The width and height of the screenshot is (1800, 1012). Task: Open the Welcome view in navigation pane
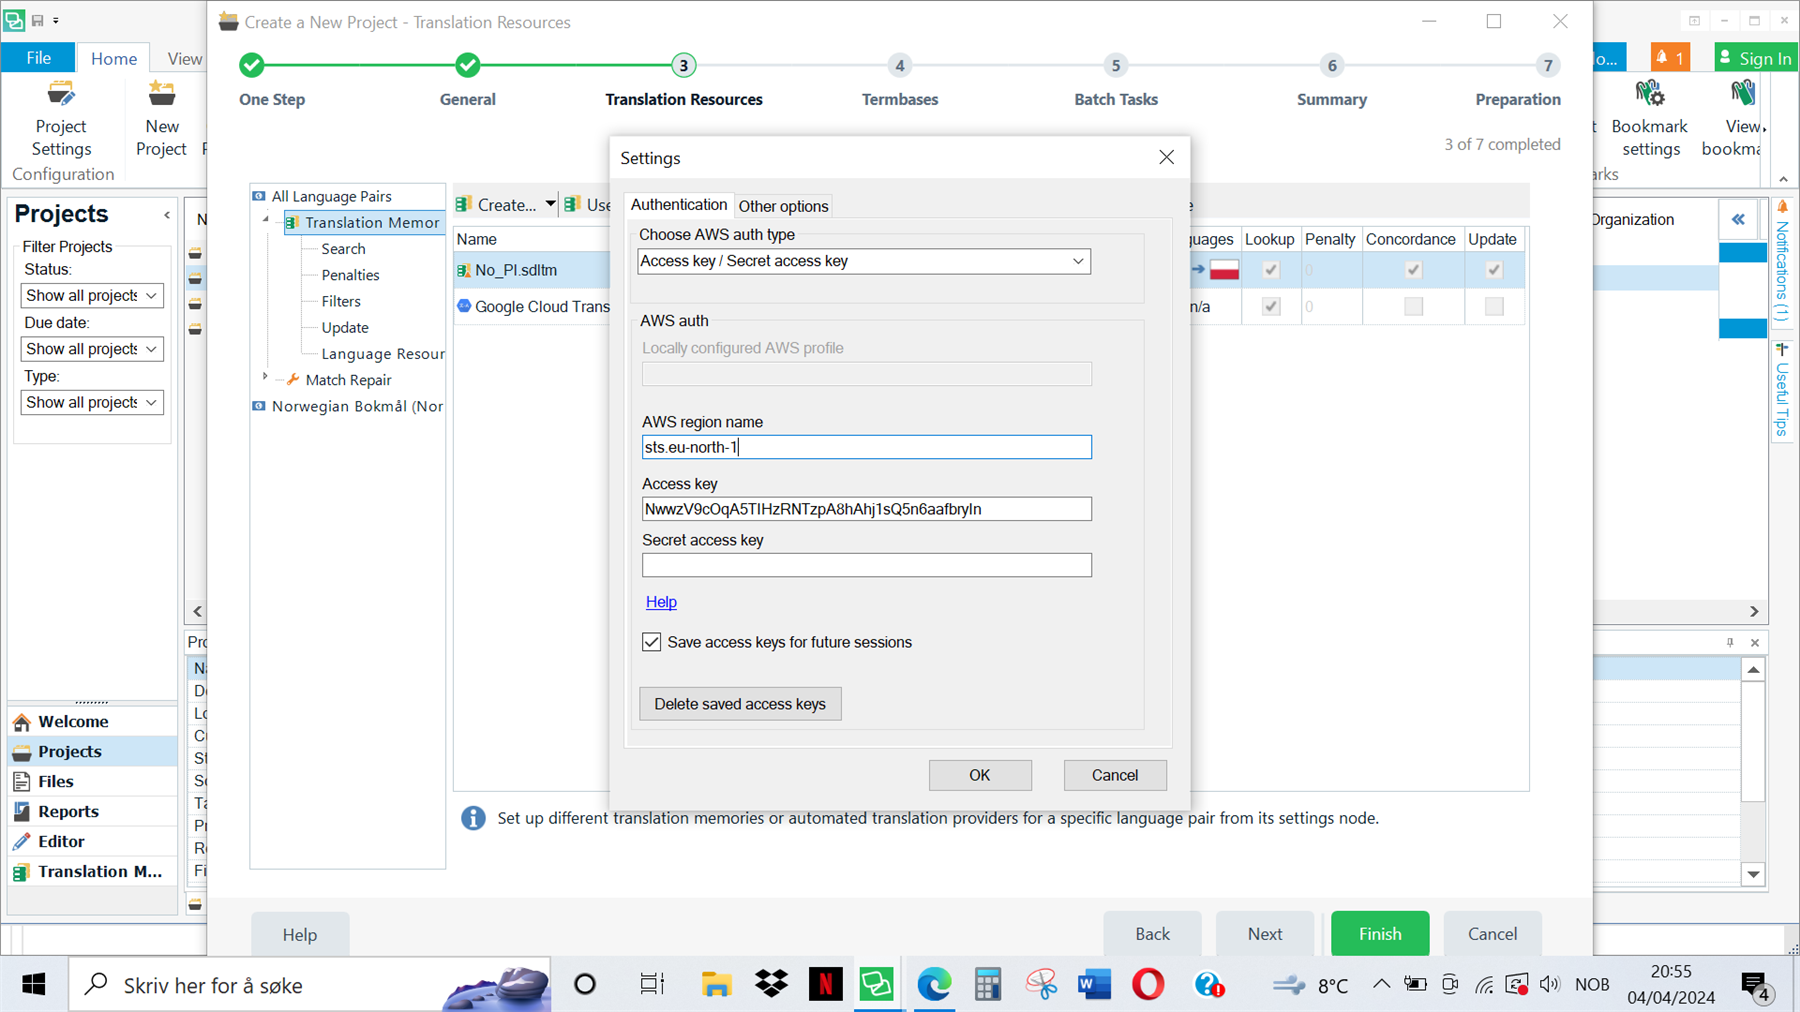[x=92, y=721]
